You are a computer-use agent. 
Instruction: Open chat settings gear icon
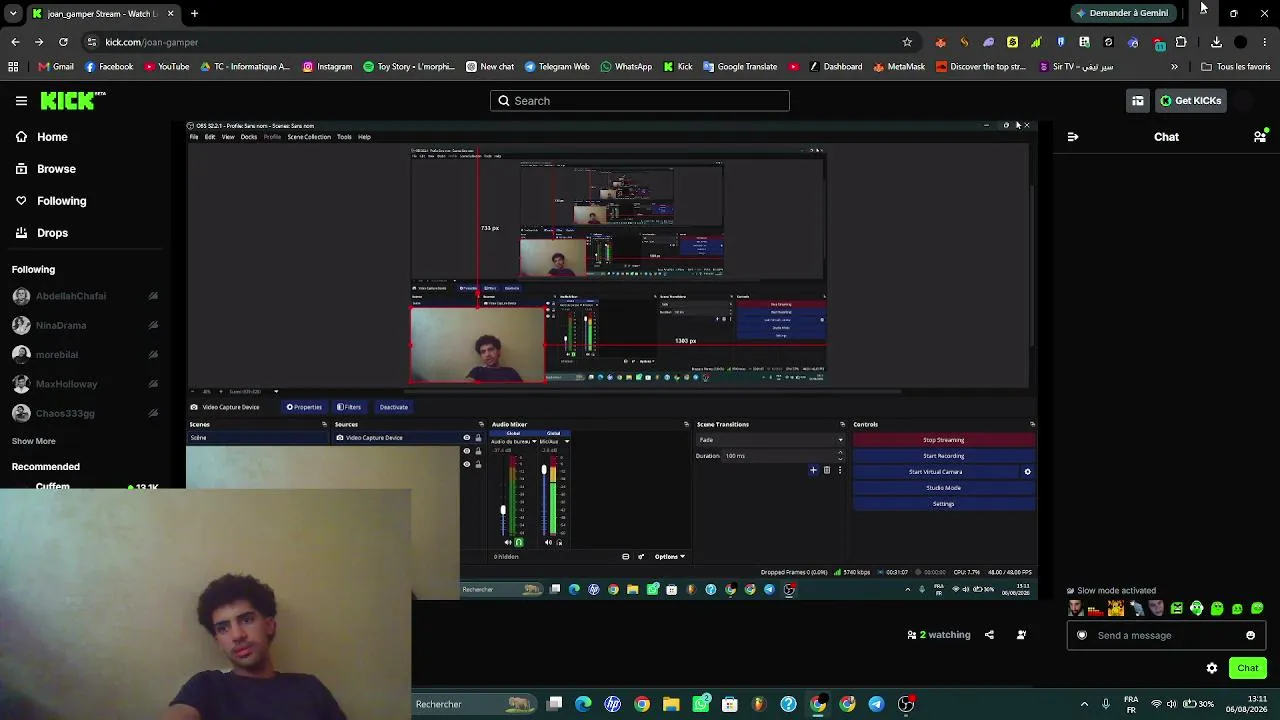coord(1212,668)
